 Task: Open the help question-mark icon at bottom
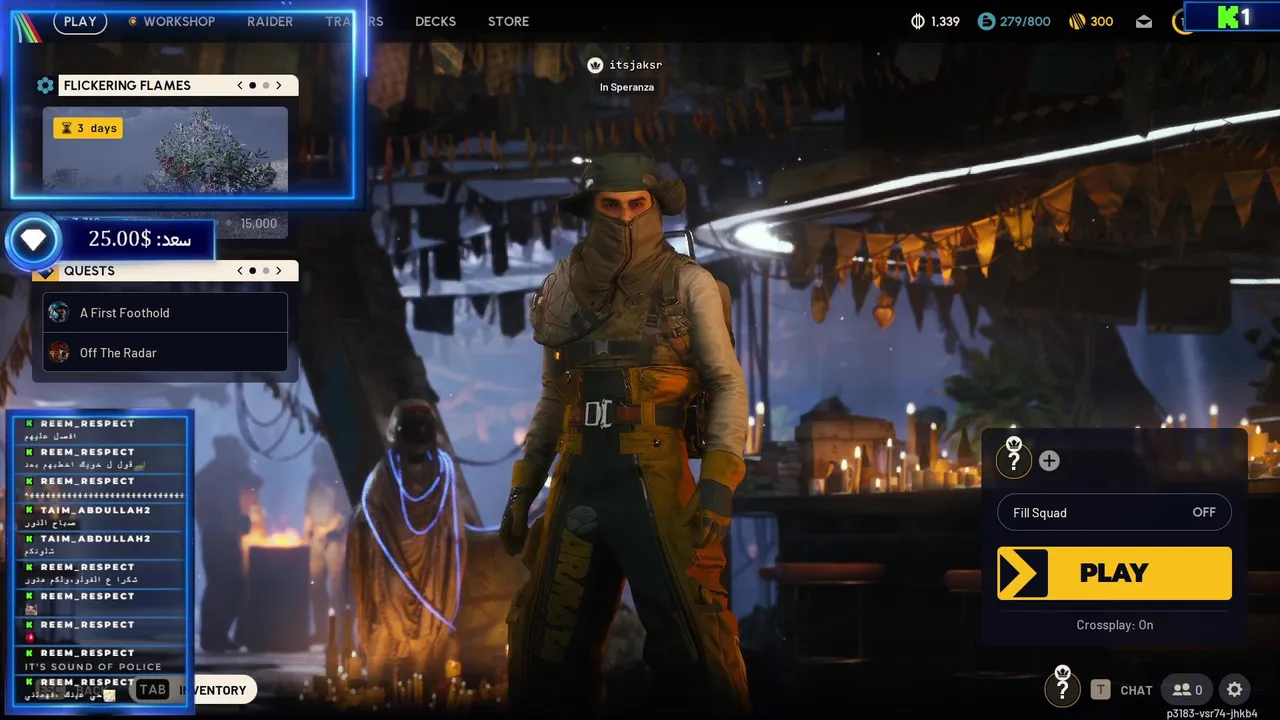click(1062, 688)
